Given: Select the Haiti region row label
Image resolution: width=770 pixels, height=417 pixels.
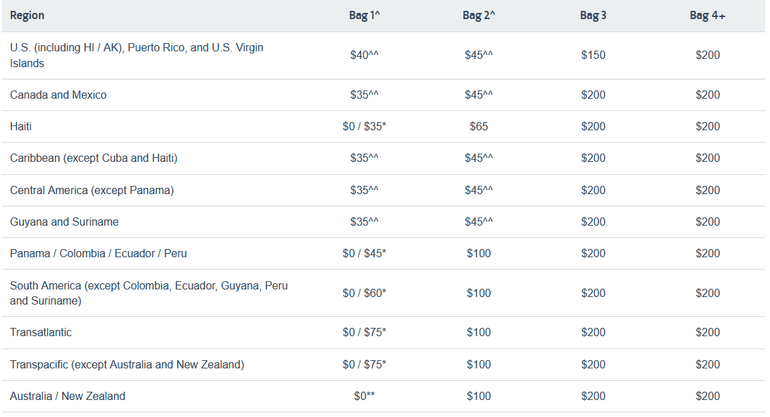Looking at the screenshot, I should coord(21,127).
